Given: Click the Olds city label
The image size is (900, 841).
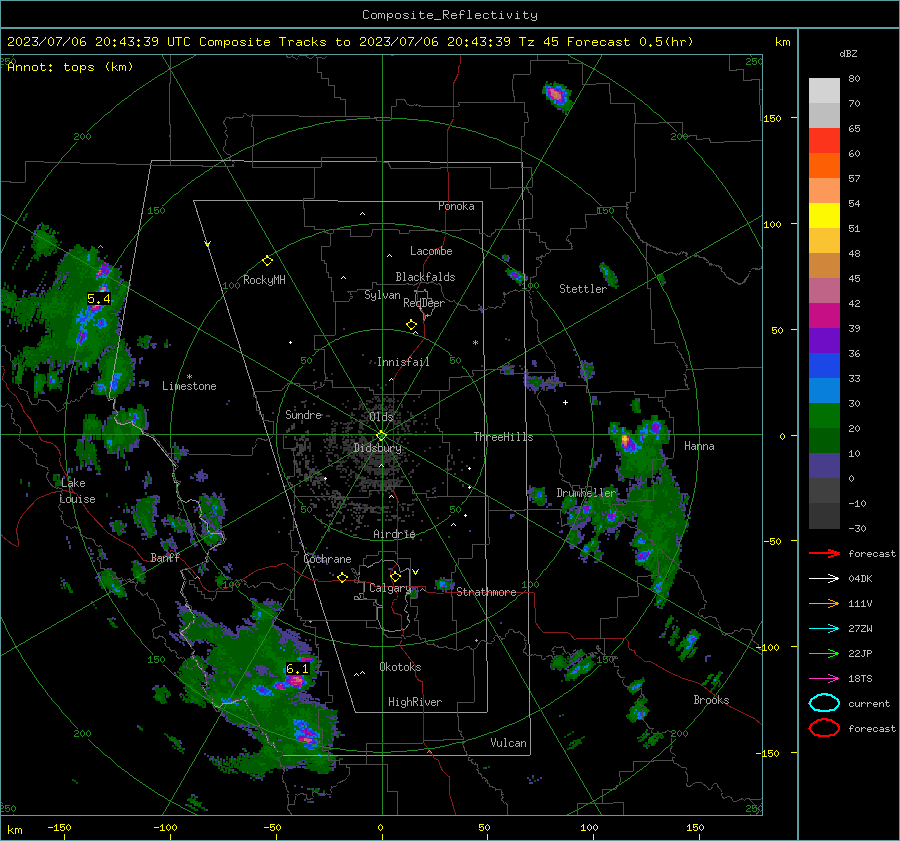Looking at the screenshot, I should (x=381, y=417).
